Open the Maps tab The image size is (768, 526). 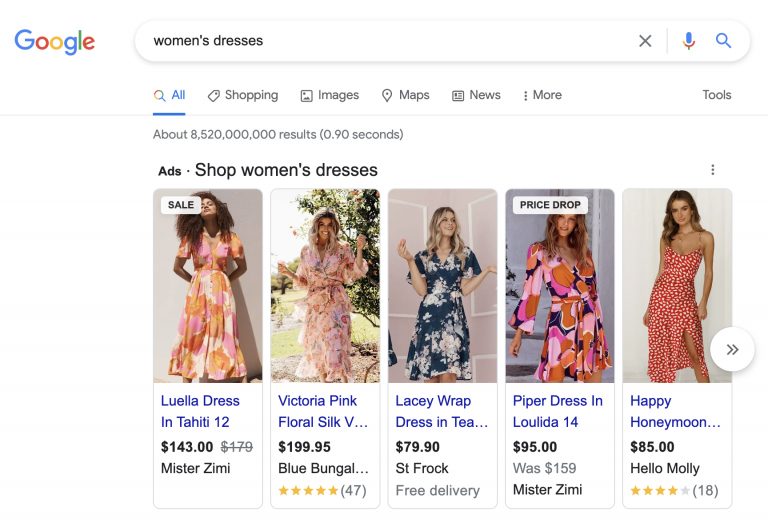point(405,95)
